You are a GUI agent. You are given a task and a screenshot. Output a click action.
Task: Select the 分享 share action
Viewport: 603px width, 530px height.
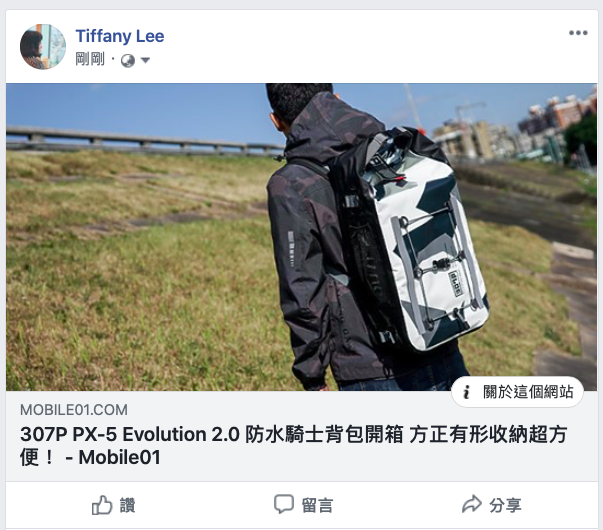pyautogui.click(x=491, y=505)
